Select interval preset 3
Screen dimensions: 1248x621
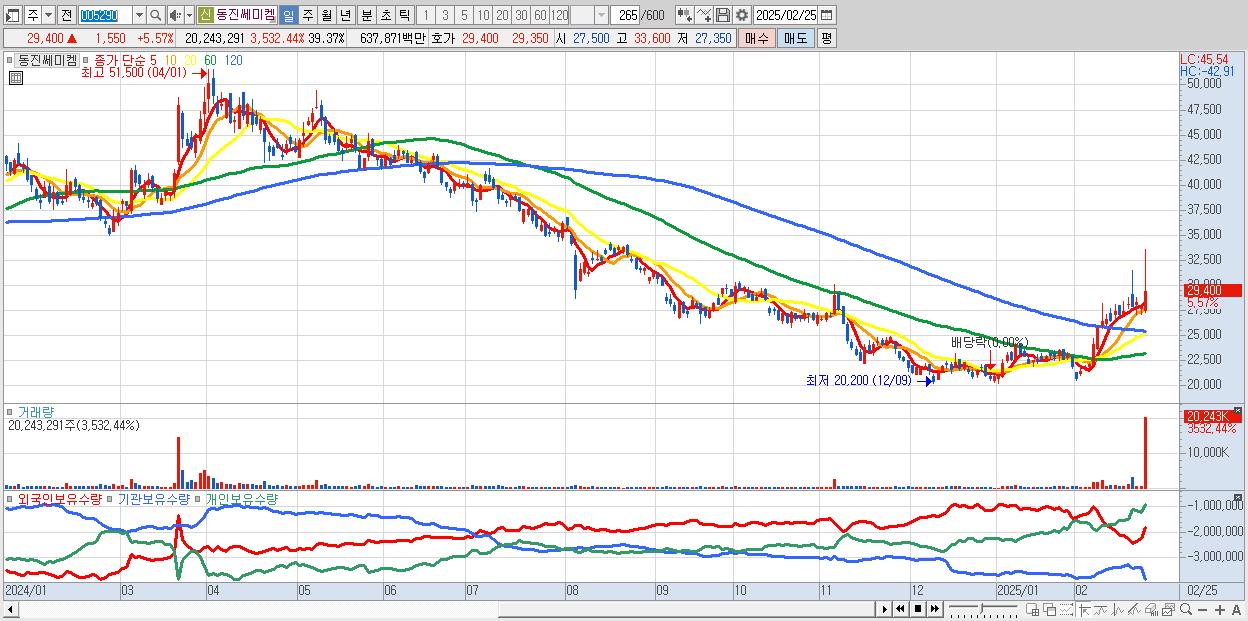445,15
